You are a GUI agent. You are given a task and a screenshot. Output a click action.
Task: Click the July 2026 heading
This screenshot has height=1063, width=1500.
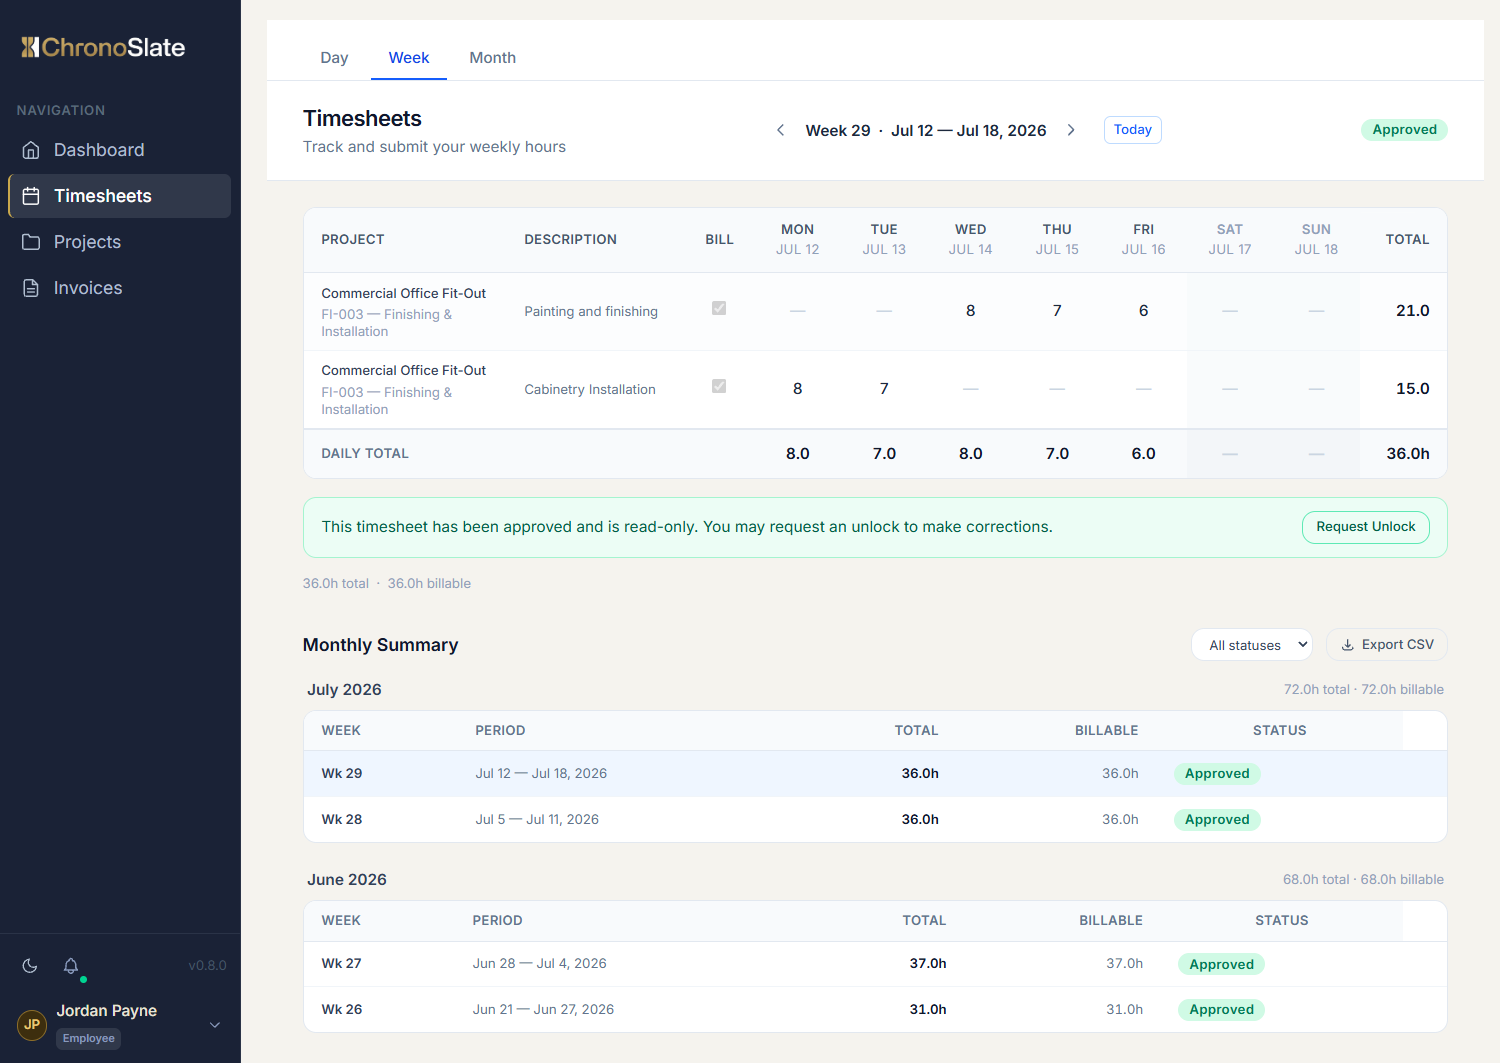tap(344, 690)
